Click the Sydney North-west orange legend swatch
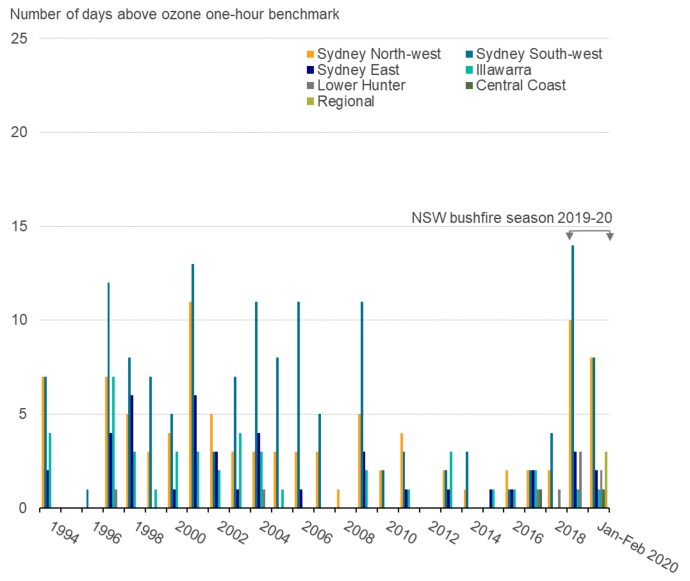Viewport: 690px width, 581px height. [x=310, y=54]
